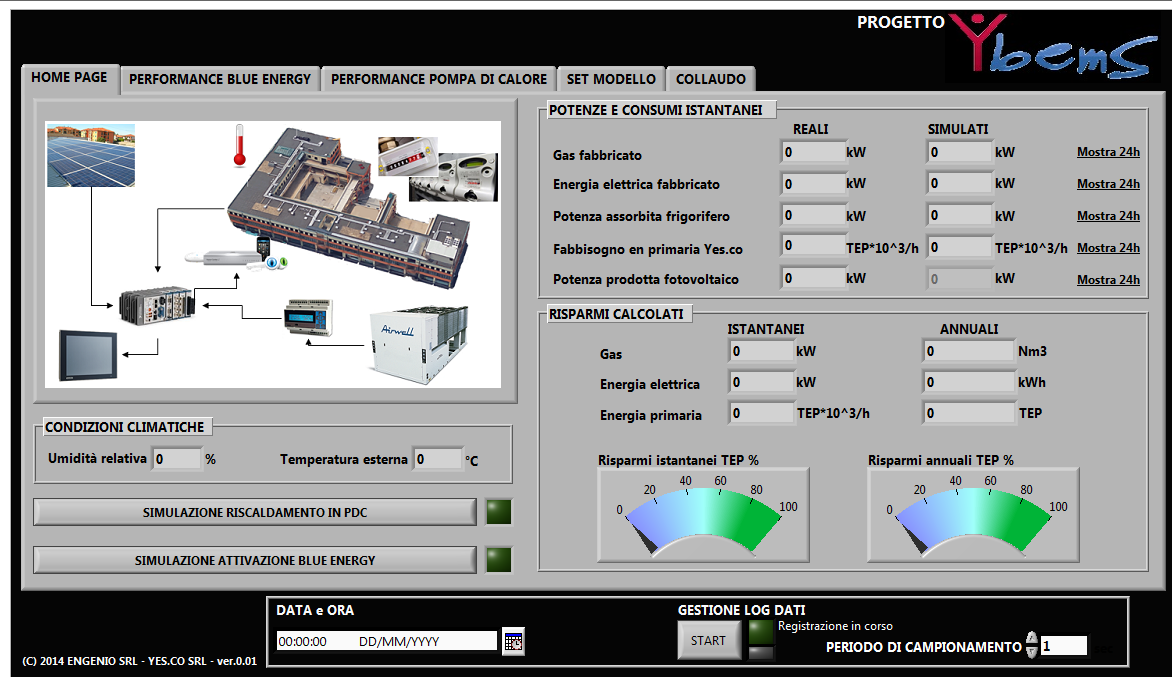Screen dimensions: 1172x677
Task: Click REALI field for Potenza assorbita frigorifero
Action: [x=813, y=216]
